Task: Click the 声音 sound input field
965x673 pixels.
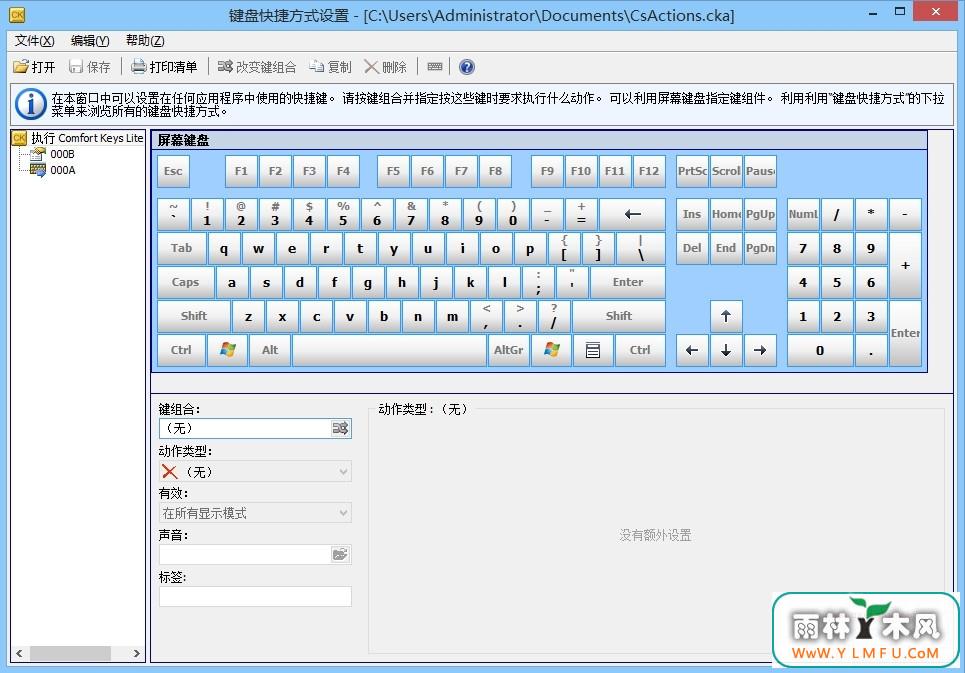Action: click(246, 554)
